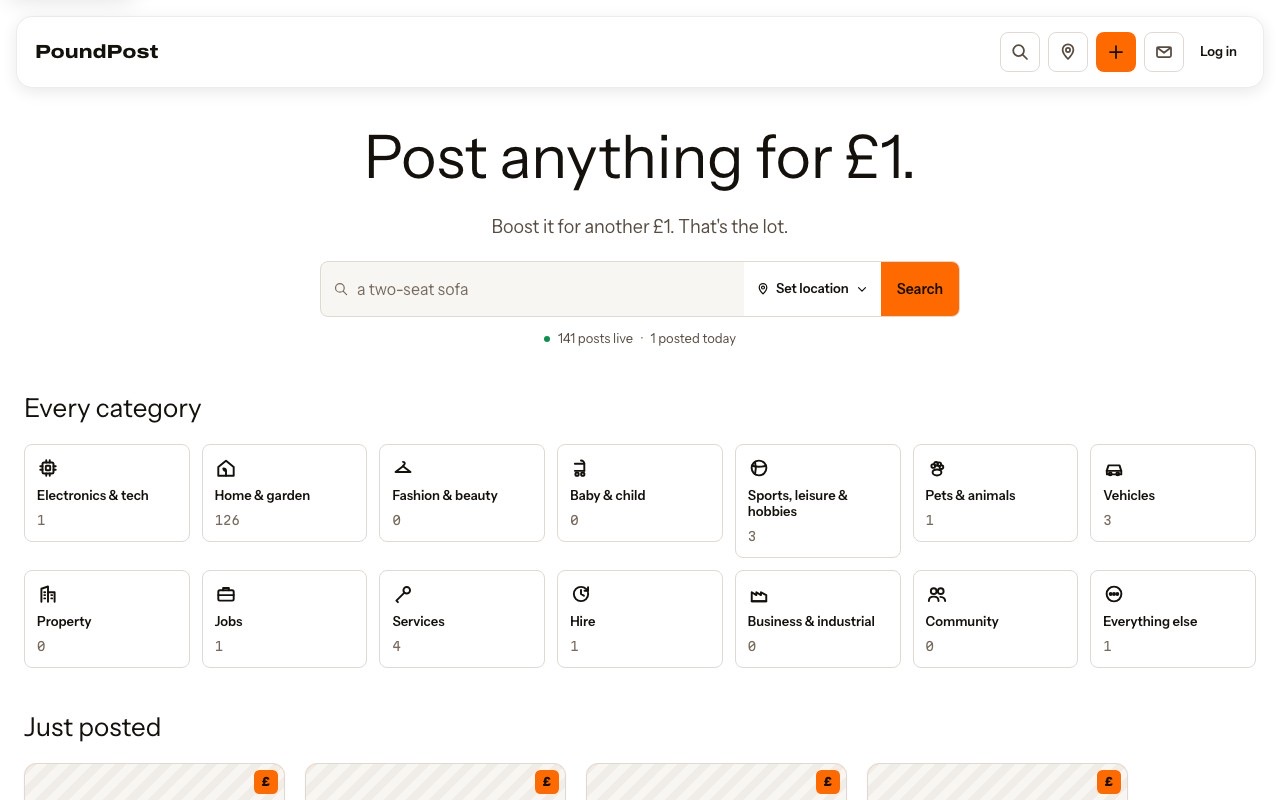Click the orange Search button
Screen dimensions: 1280x800
point(920,289)
